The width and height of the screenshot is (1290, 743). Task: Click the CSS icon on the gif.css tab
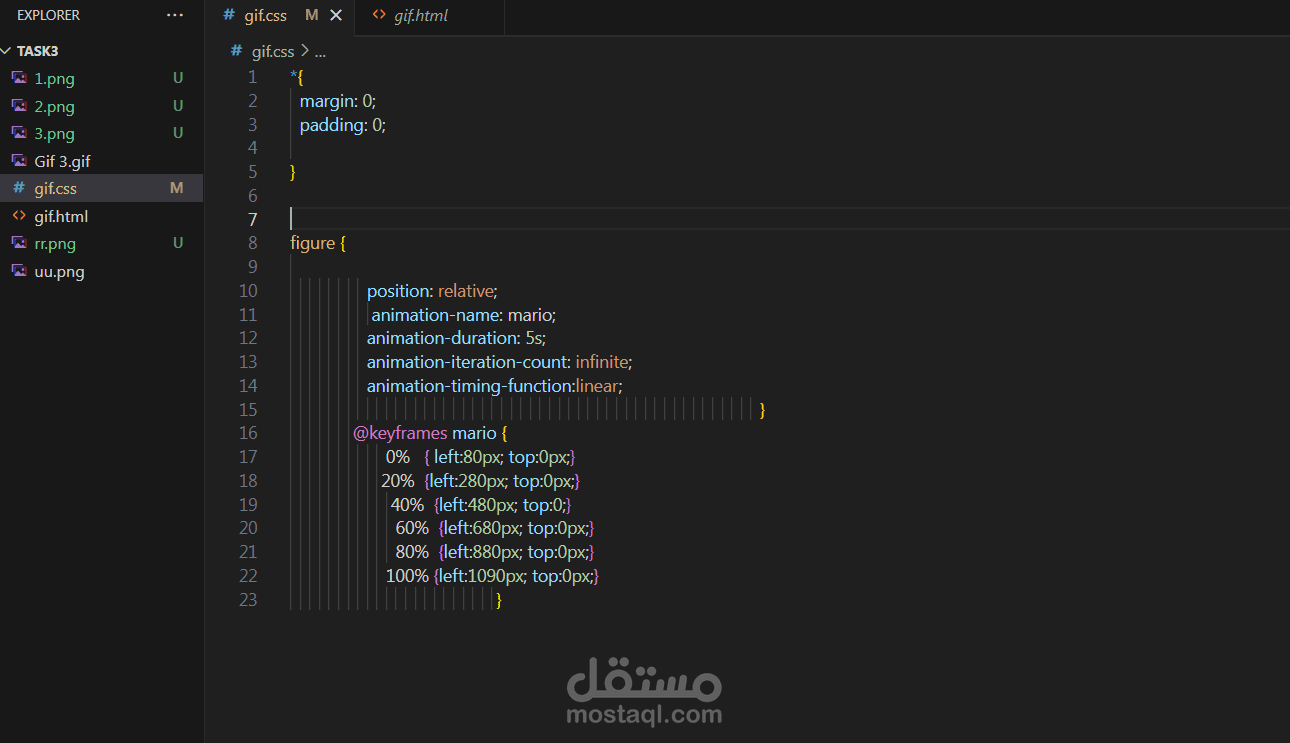pyautogui.click(x=230, y=16)
